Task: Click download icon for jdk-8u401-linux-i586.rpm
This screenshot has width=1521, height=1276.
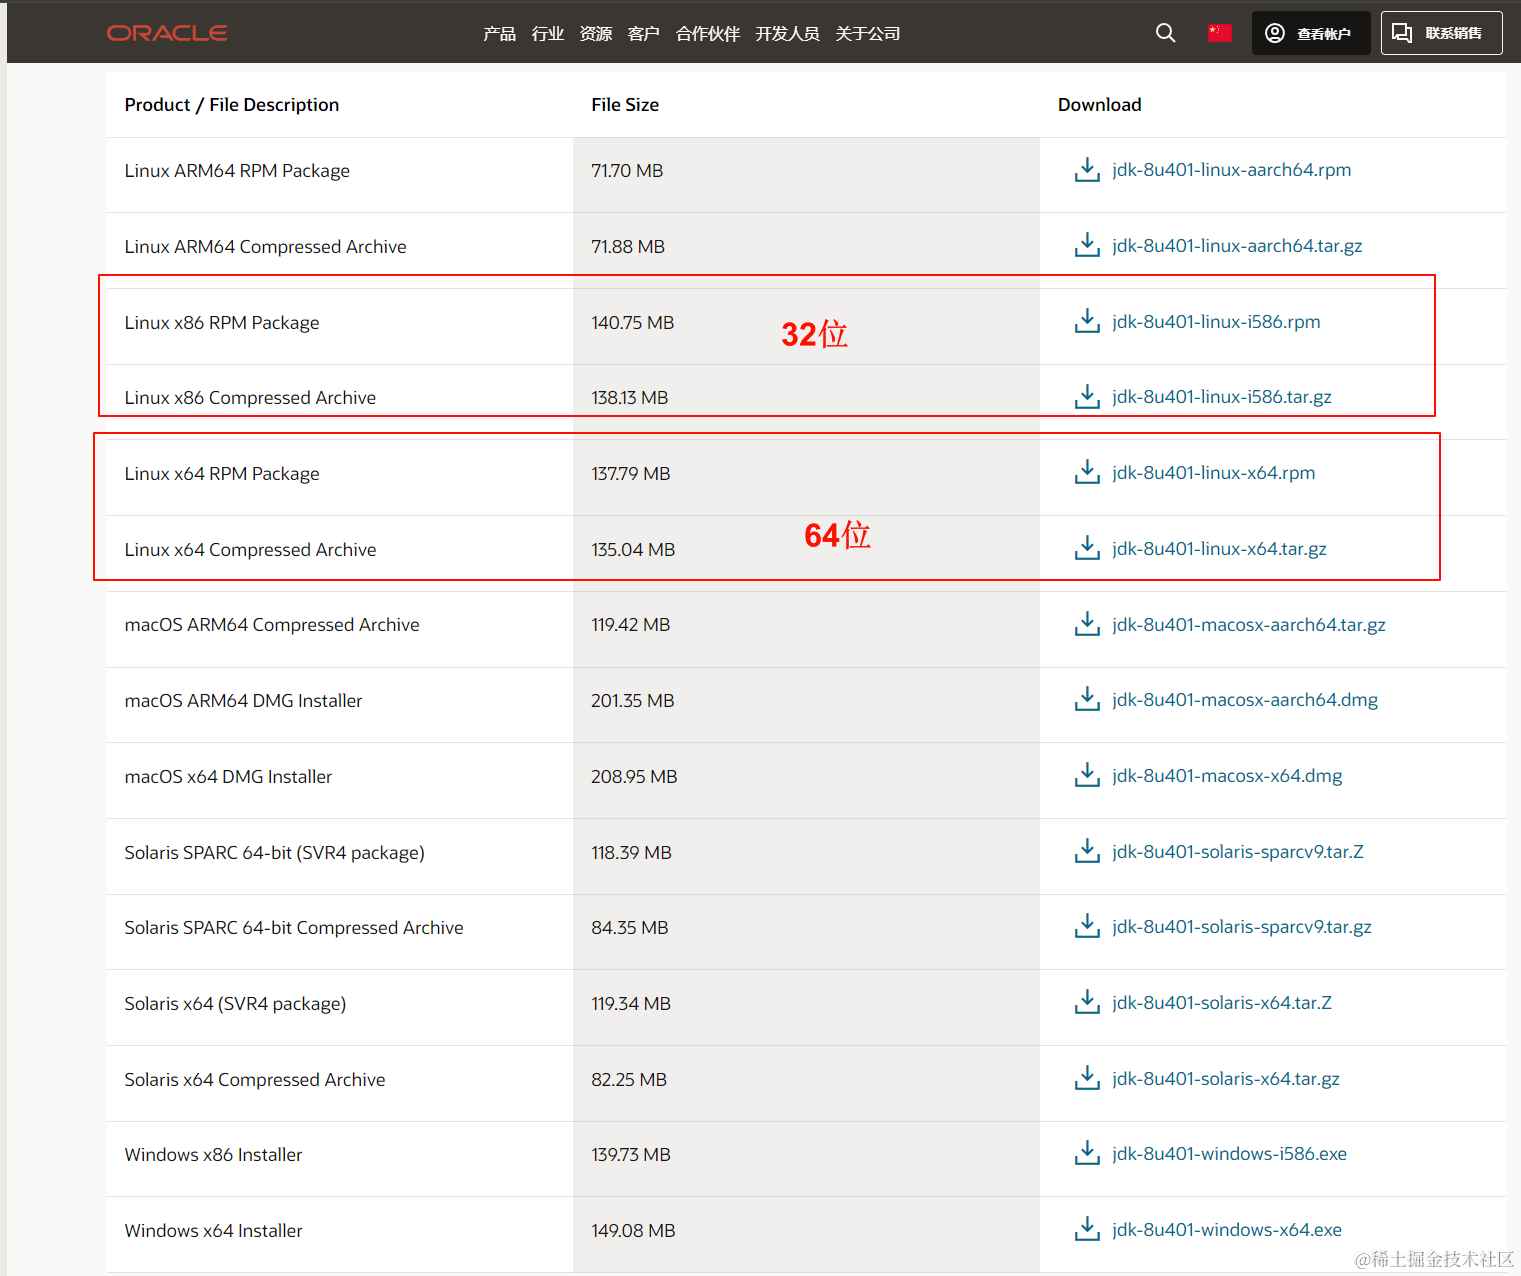Action: point(1087,321)
